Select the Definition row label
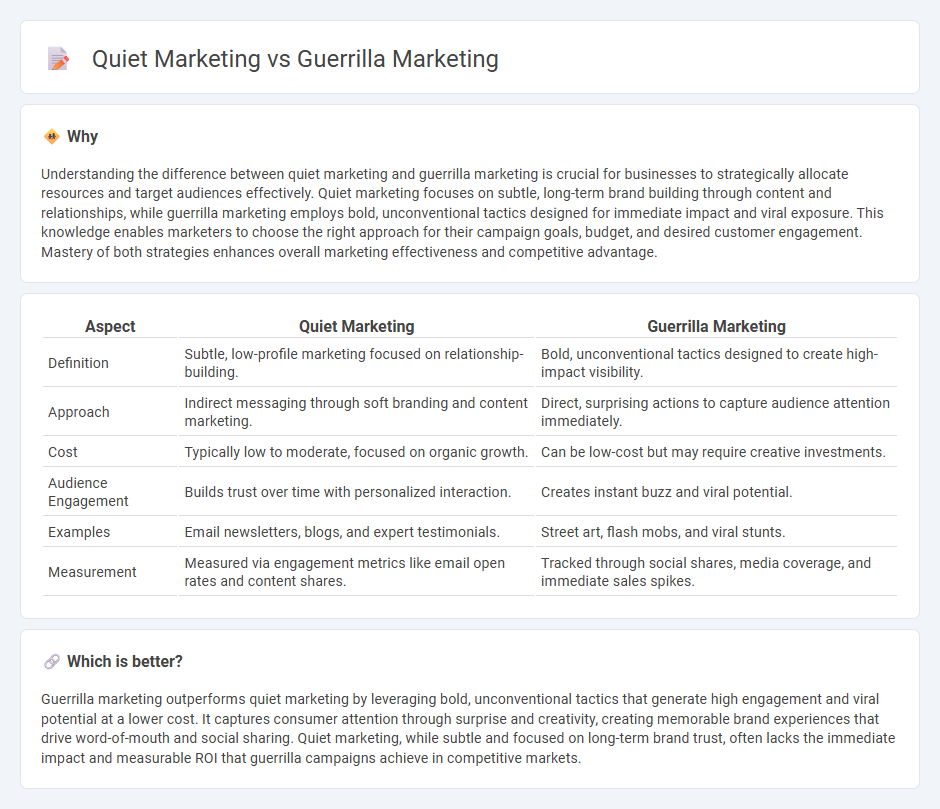This screenshot has height=809, width=940. (x=79, y=363)
